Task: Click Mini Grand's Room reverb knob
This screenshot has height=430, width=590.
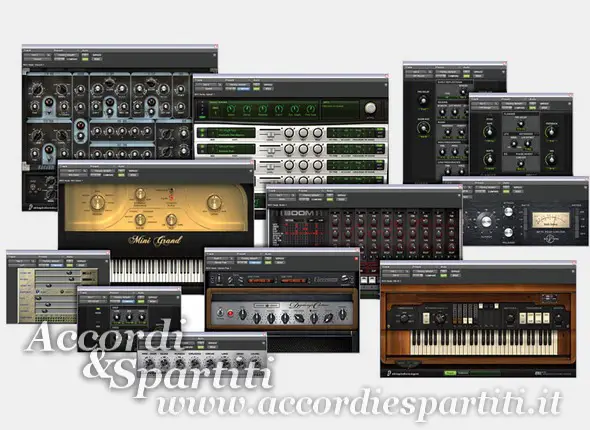Action: [x=140, y=220]
